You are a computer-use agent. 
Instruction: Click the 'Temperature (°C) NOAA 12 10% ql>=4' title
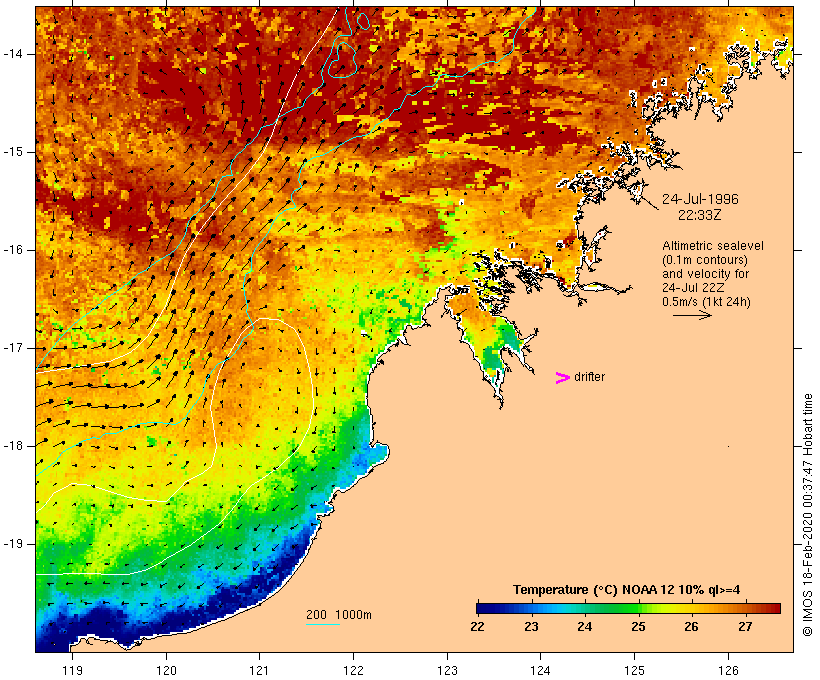626,590
